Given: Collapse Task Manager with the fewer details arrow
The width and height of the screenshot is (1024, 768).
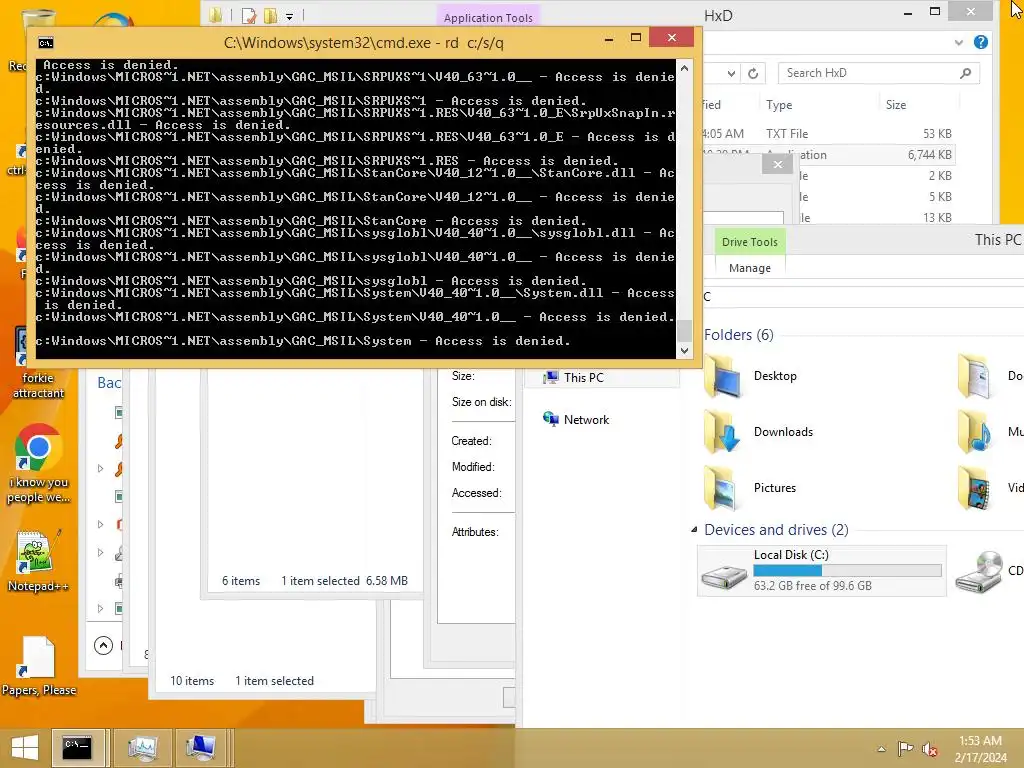Looking at the screenshot, I should pos(103,645).
